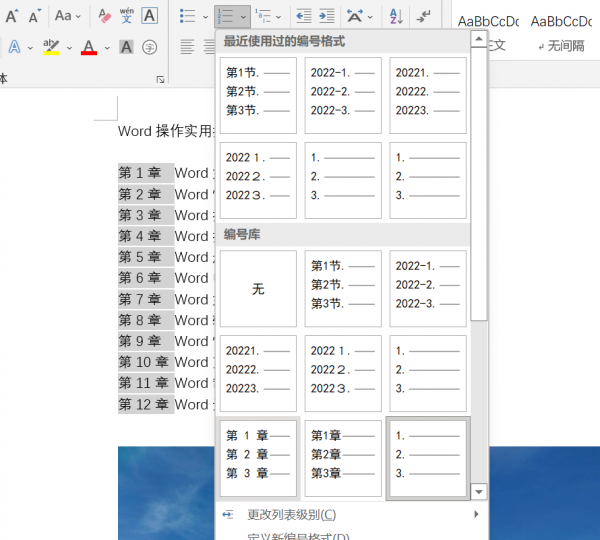Apply character border with boxed A icon

pos(150,16)
